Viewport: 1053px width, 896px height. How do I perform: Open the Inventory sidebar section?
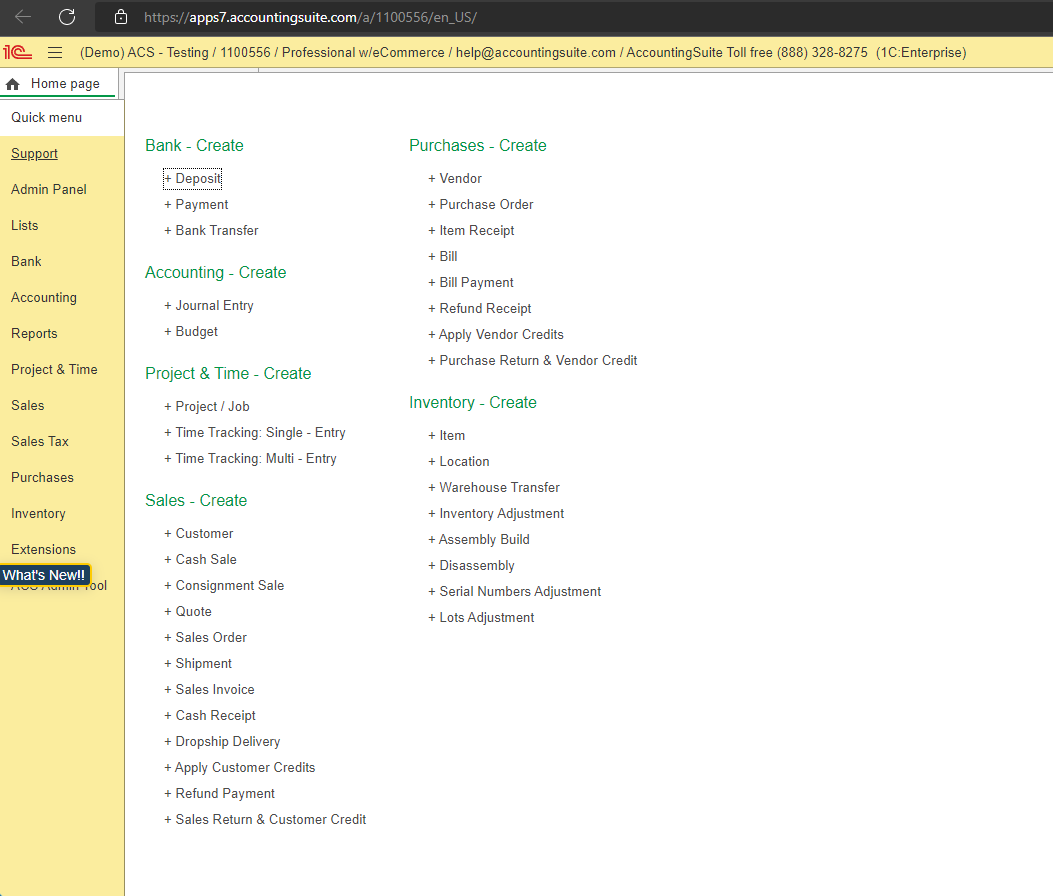click(38, 514)
